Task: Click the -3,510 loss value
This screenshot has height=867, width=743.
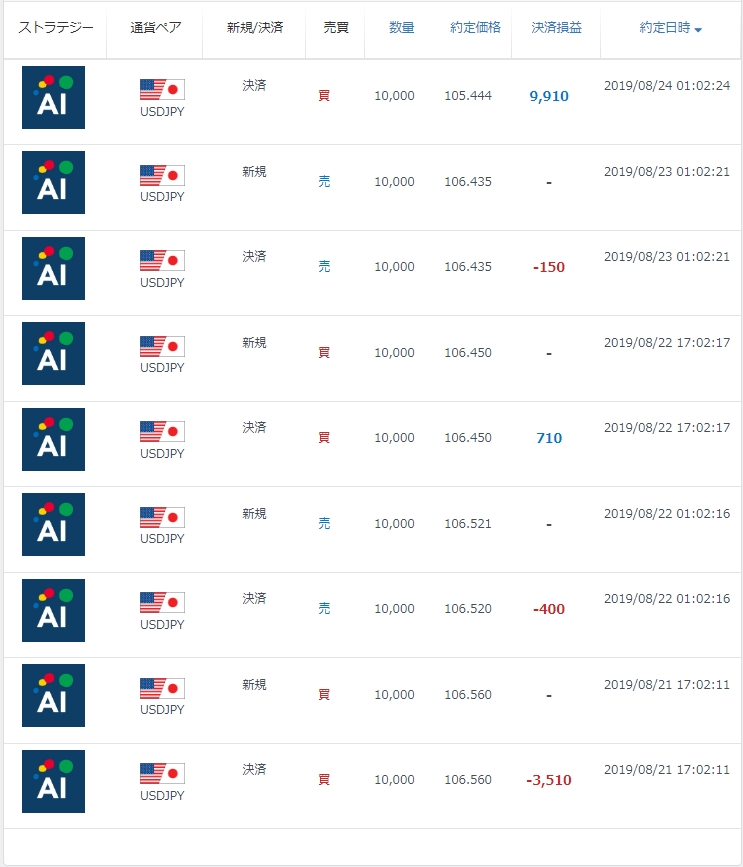Action: (547, 780)
